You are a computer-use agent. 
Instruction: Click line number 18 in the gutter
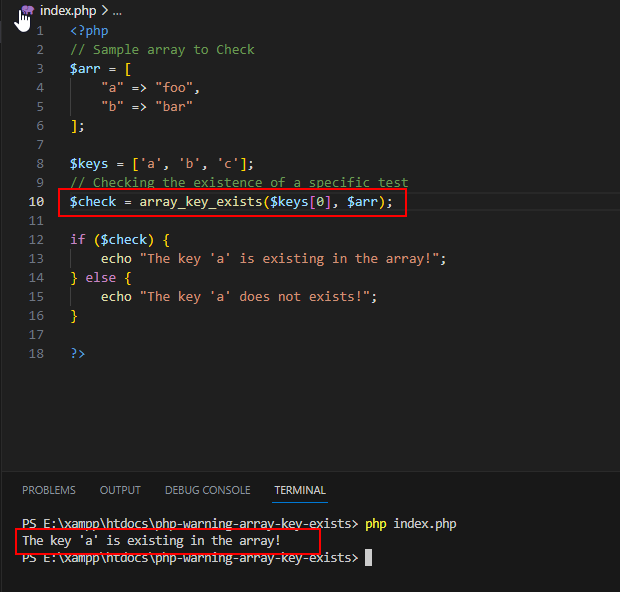36,354
